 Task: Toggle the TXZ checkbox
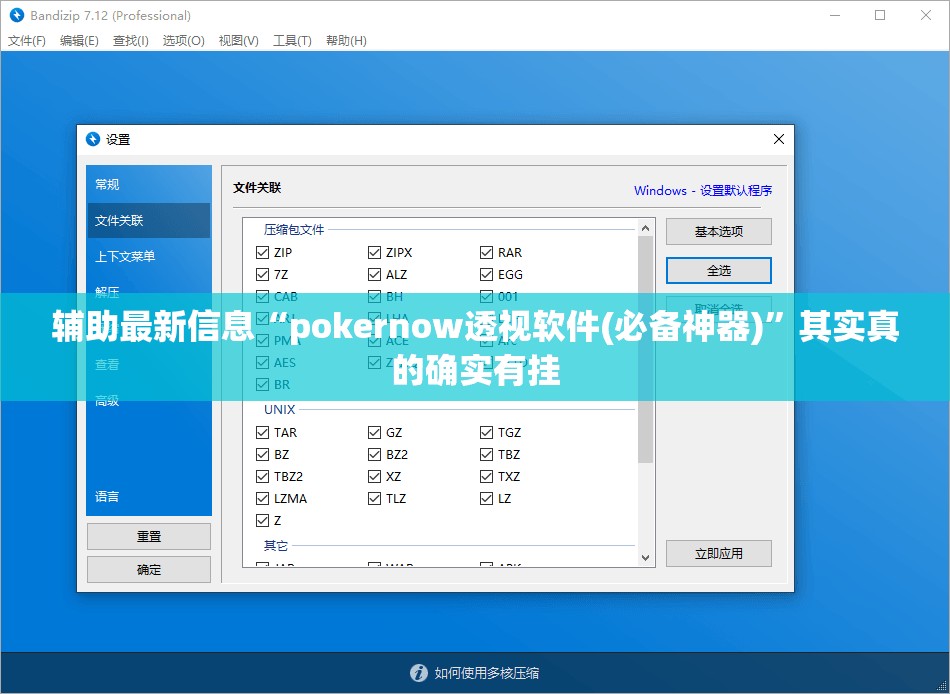tap(487, 476)
